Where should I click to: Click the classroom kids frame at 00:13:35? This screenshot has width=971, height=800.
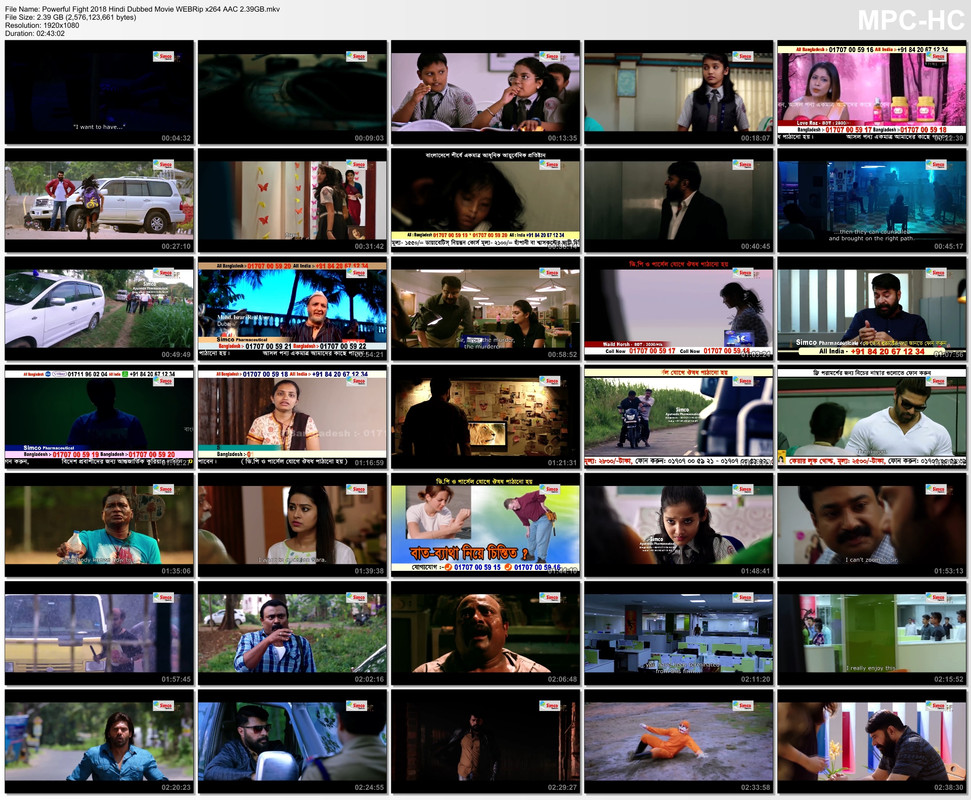click(x=486, y=92)
